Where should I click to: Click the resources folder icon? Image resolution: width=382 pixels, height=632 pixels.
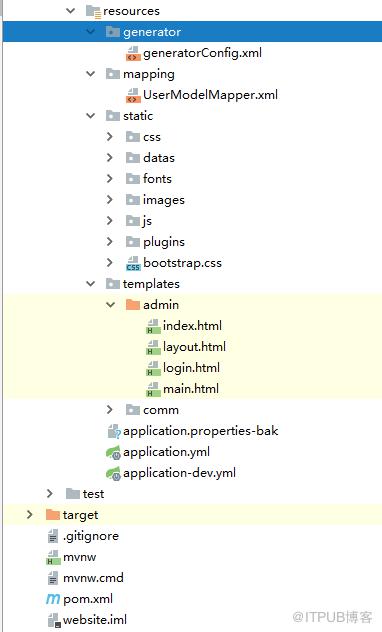click(93, 11)
